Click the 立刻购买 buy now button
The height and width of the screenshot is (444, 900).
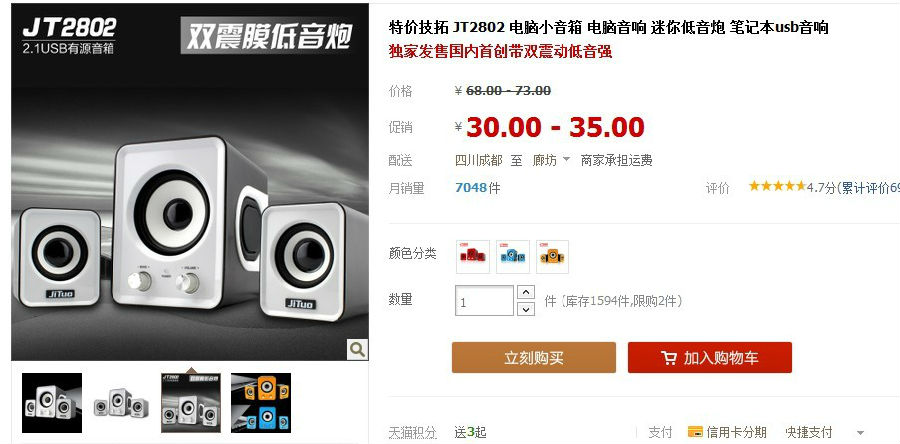[x=534, y=358]
